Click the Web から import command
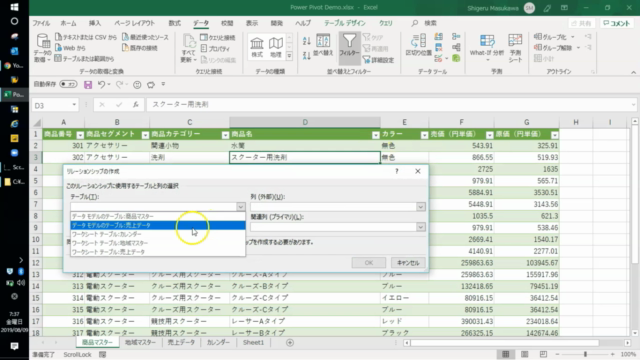The image size is (640, 360). (70, 48)
